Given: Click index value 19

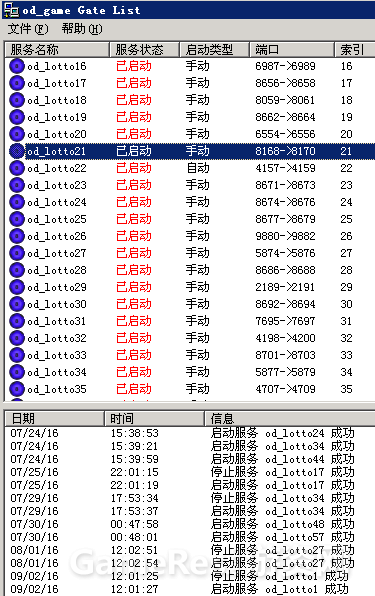Looking at the screenshot, I should pos(346,117).
